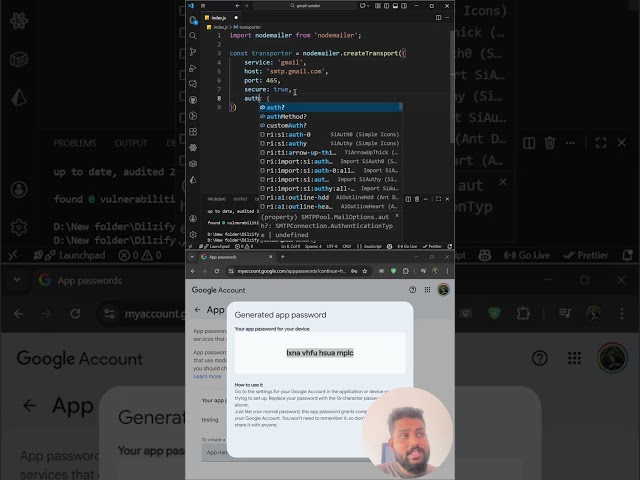640x480 pixels.
Task: Maximize the terminal panel size
Action: pos(438,199)
